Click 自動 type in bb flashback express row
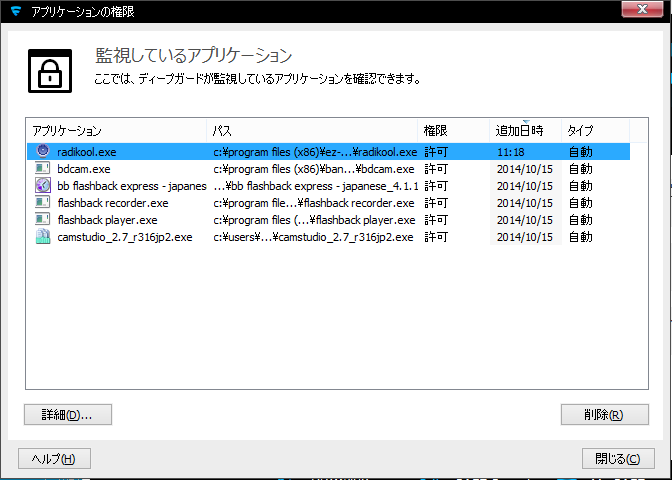 581,186
